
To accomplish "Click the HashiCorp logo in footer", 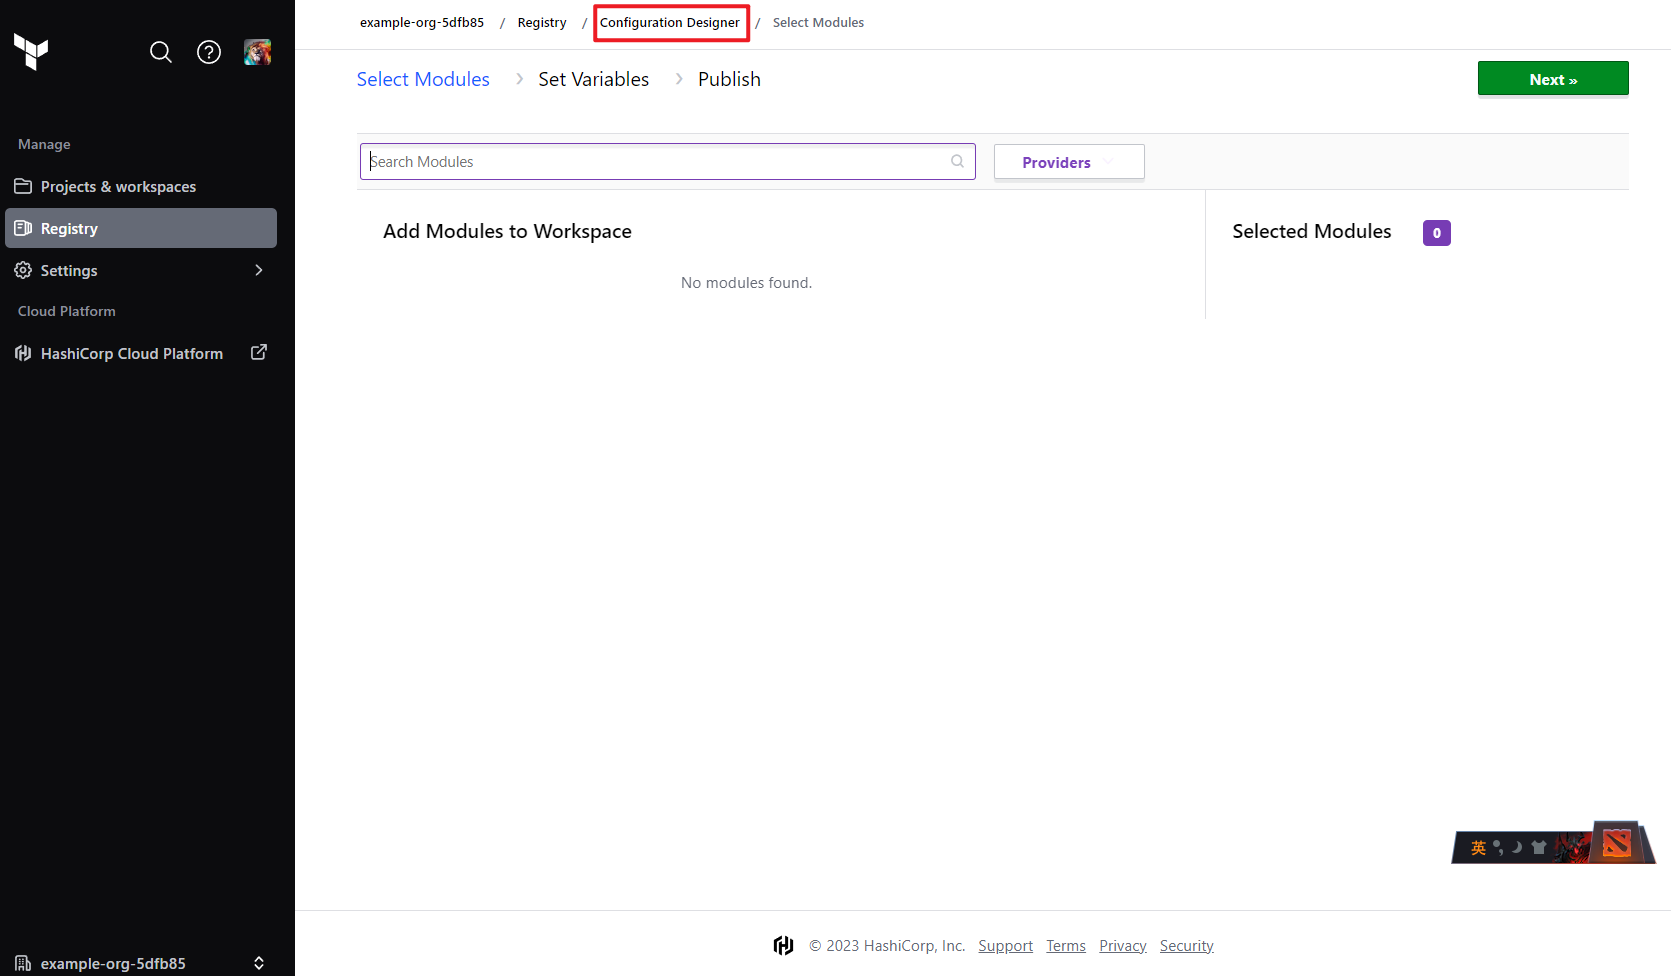I will (x=783, y=945).
